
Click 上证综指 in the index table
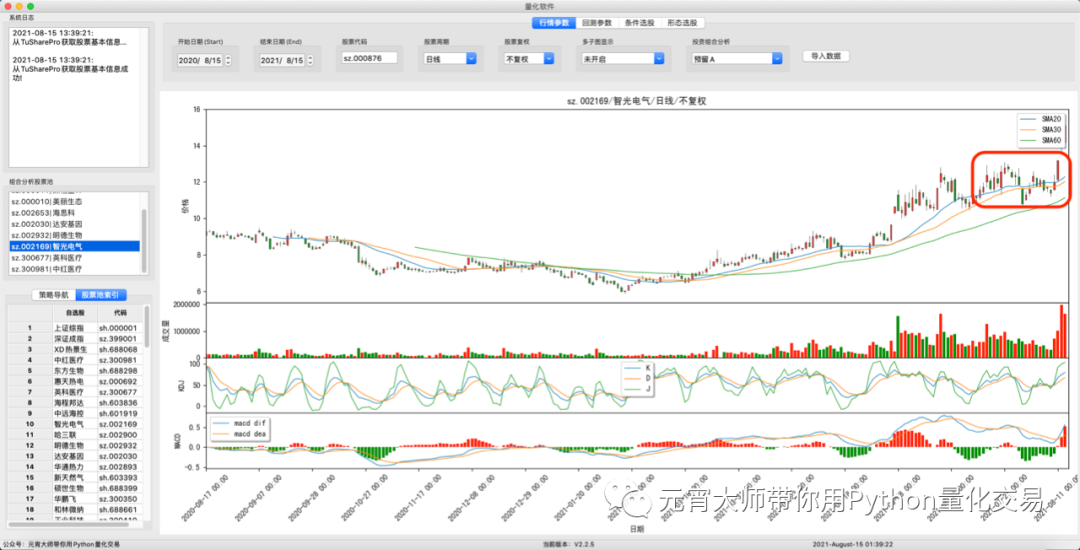click(x=74, y=328)
